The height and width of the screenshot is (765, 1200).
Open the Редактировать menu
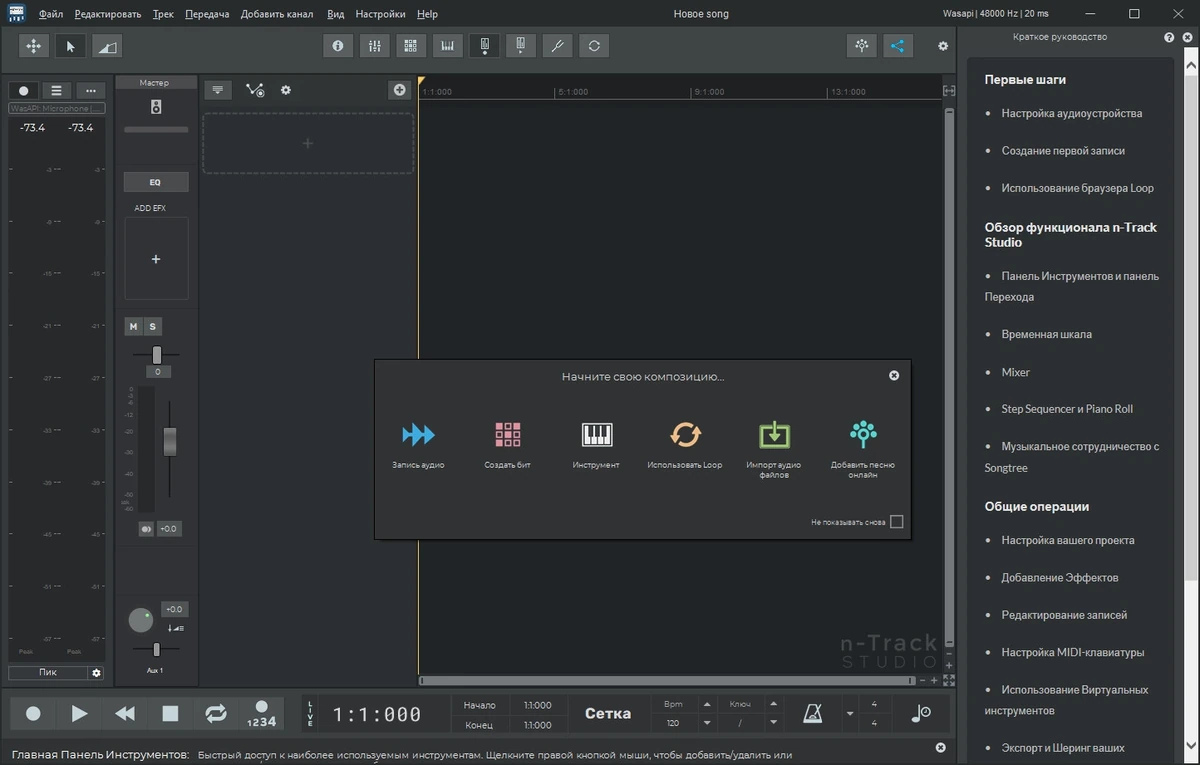click(108, 14)
